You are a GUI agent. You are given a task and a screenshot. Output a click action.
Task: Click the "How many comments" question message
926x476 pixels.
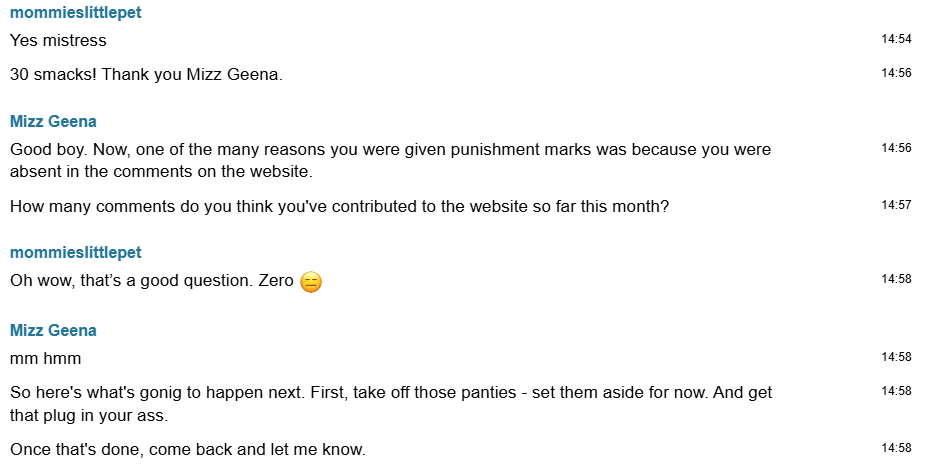[339, 207]
